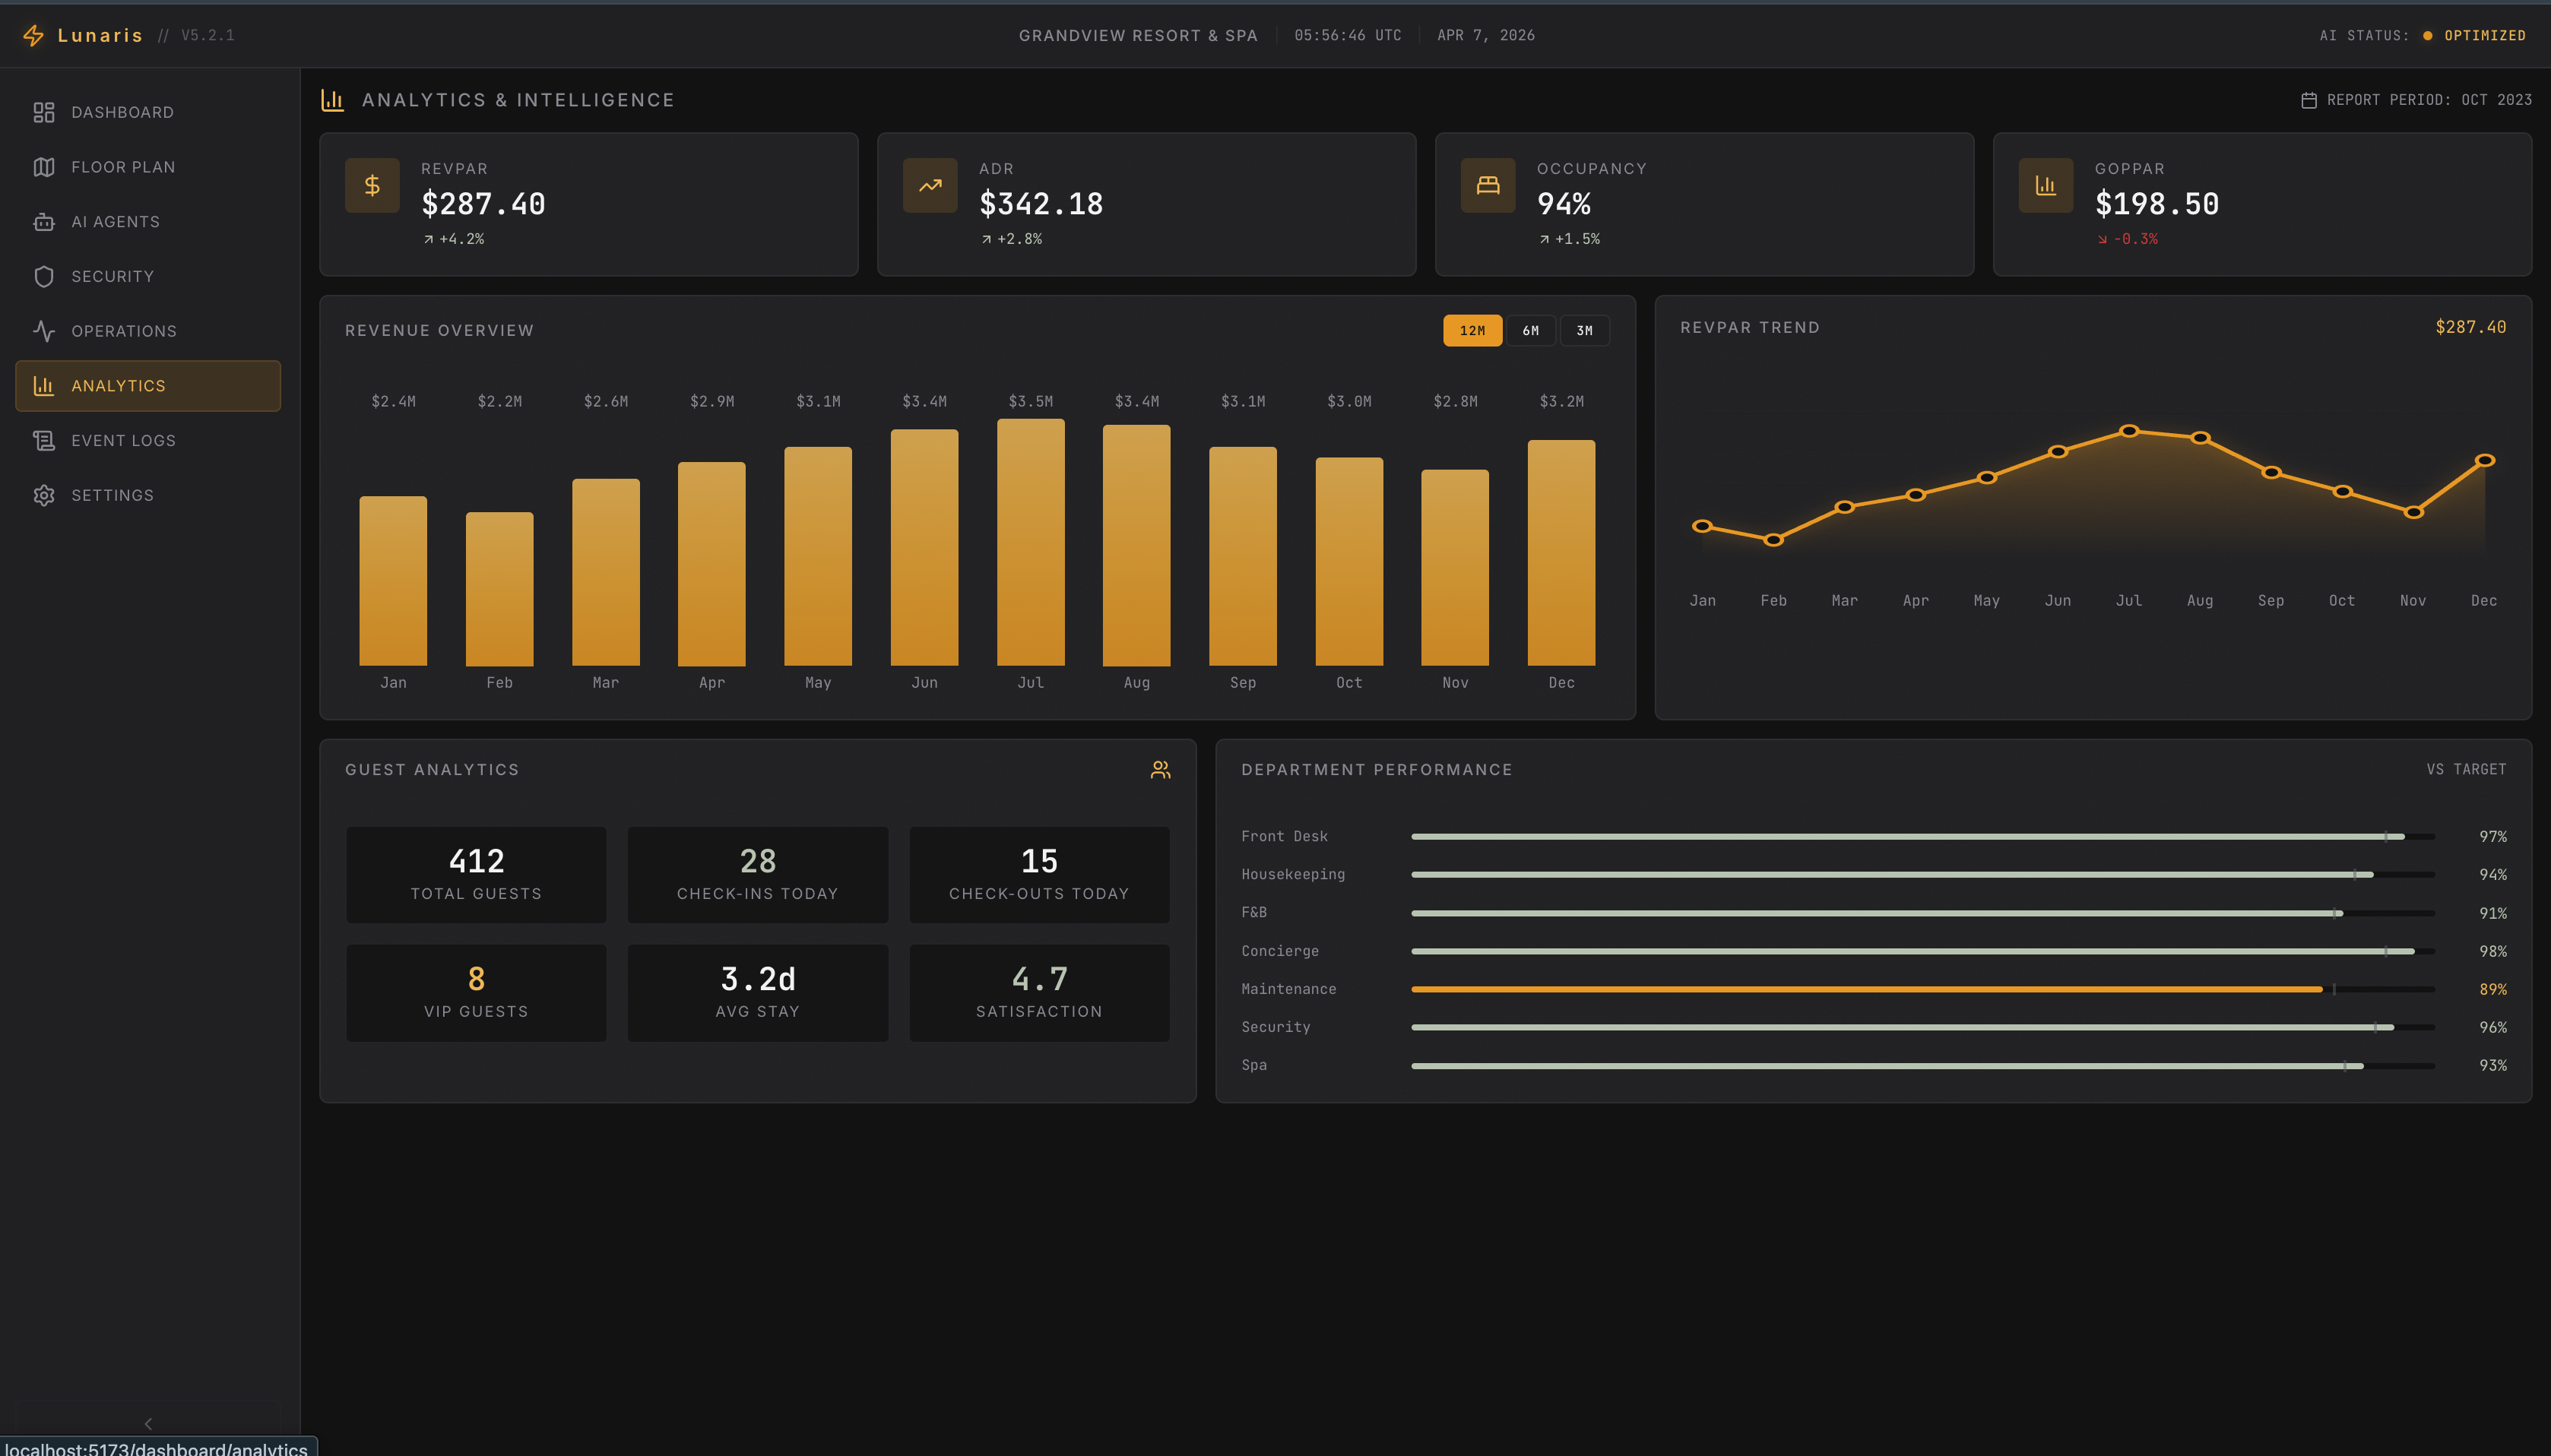Image resolution: width=2551 pixels, height=1456 pixels.
Task: Click the GOPPAR bar chart icon
Action: (x=2046, y=185)
